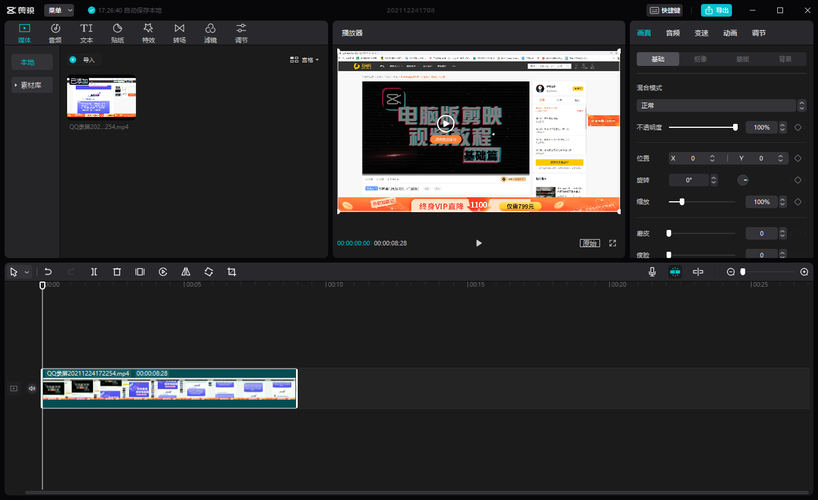Screen dimensions: 818x500
Task: Switch to the 动画 tab in properties panel
Action: 730,33
